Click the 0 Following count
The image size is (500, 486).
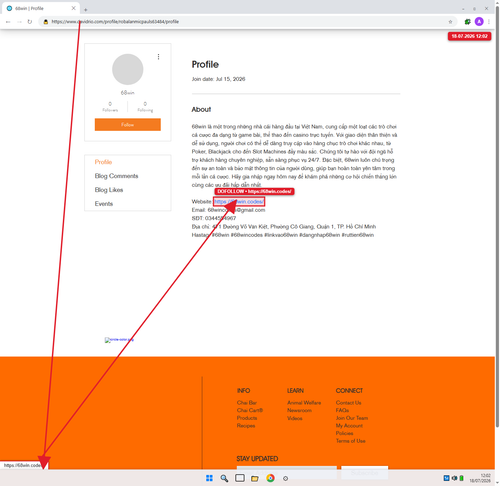coord(145,107)
